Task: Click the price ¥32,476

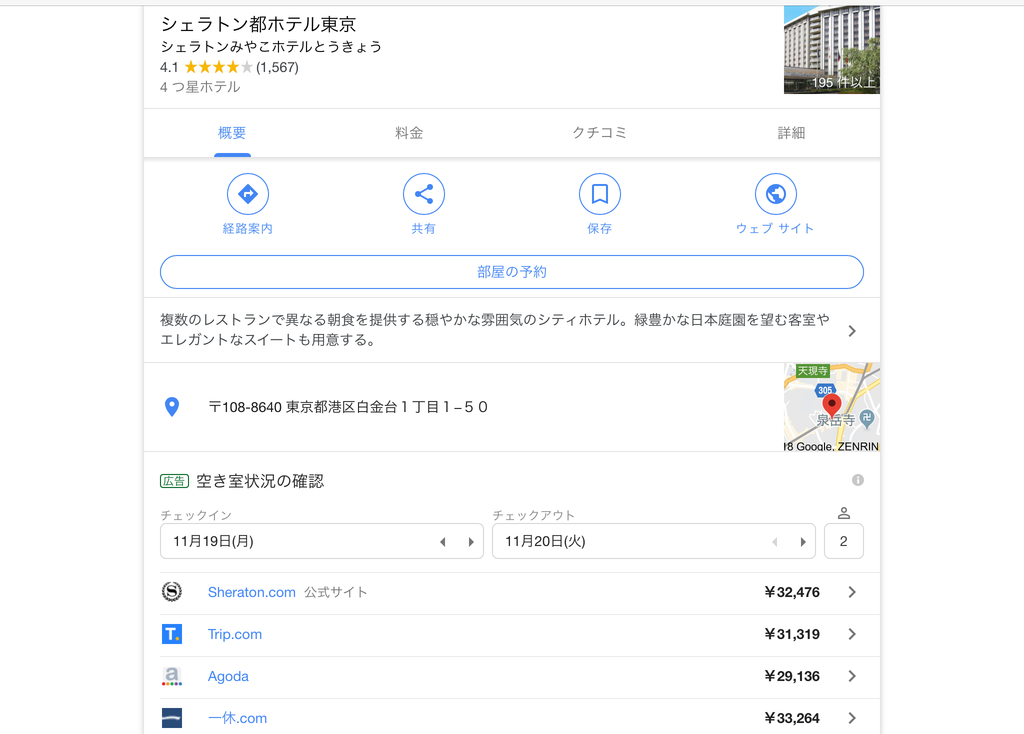Action: (x=792, y=592)
